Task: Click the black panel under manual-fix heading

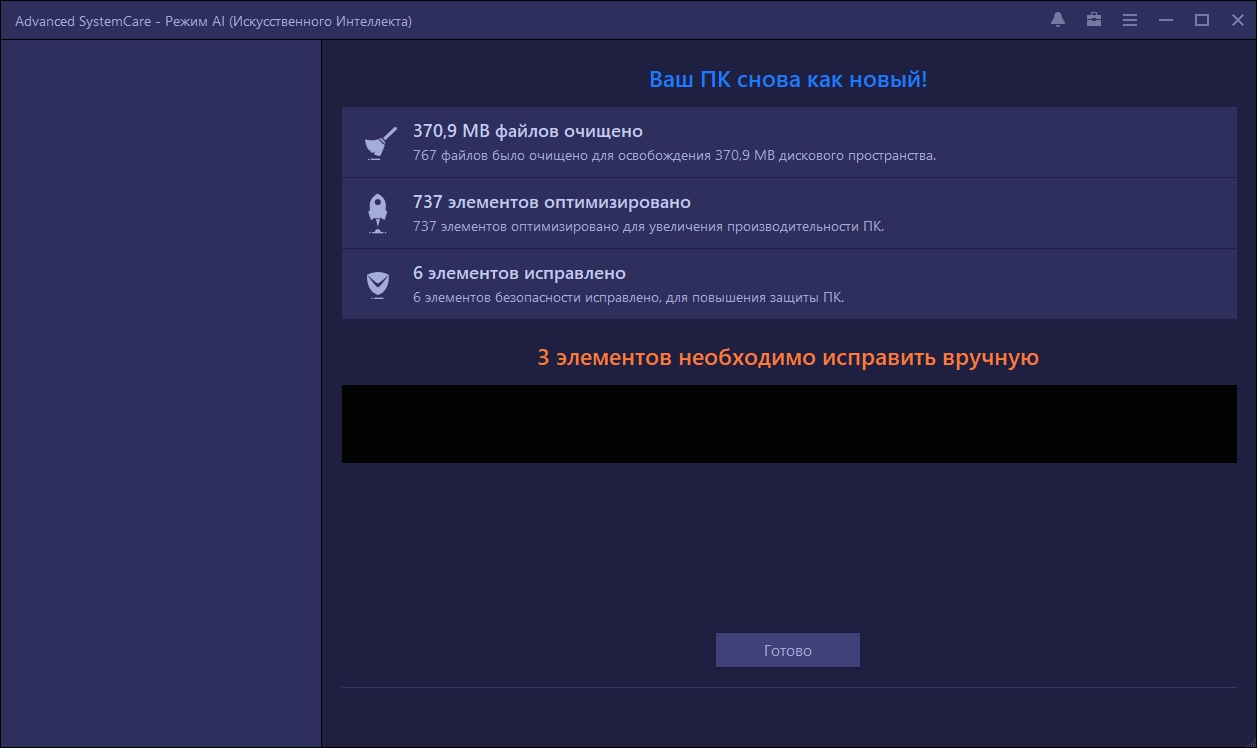Action: (x=788, y=424)
